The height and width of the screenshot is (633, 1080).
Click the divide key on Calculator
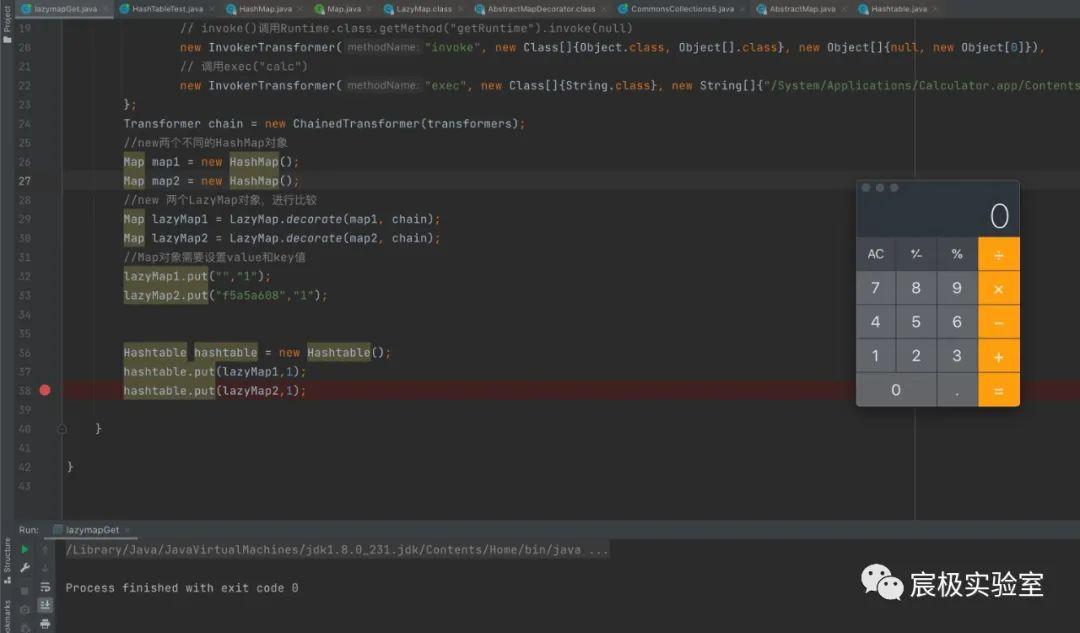(999, 254)
